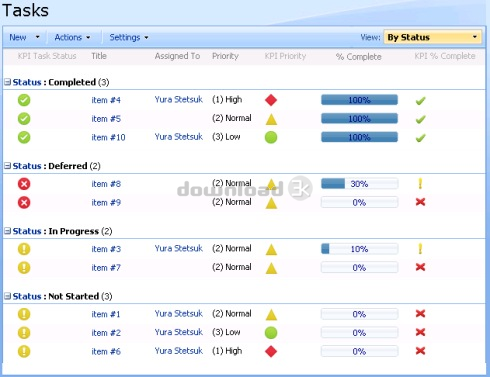Click the 30% progress bar of item #8
The image size is (490, 377).
click(x=359, y=184)
